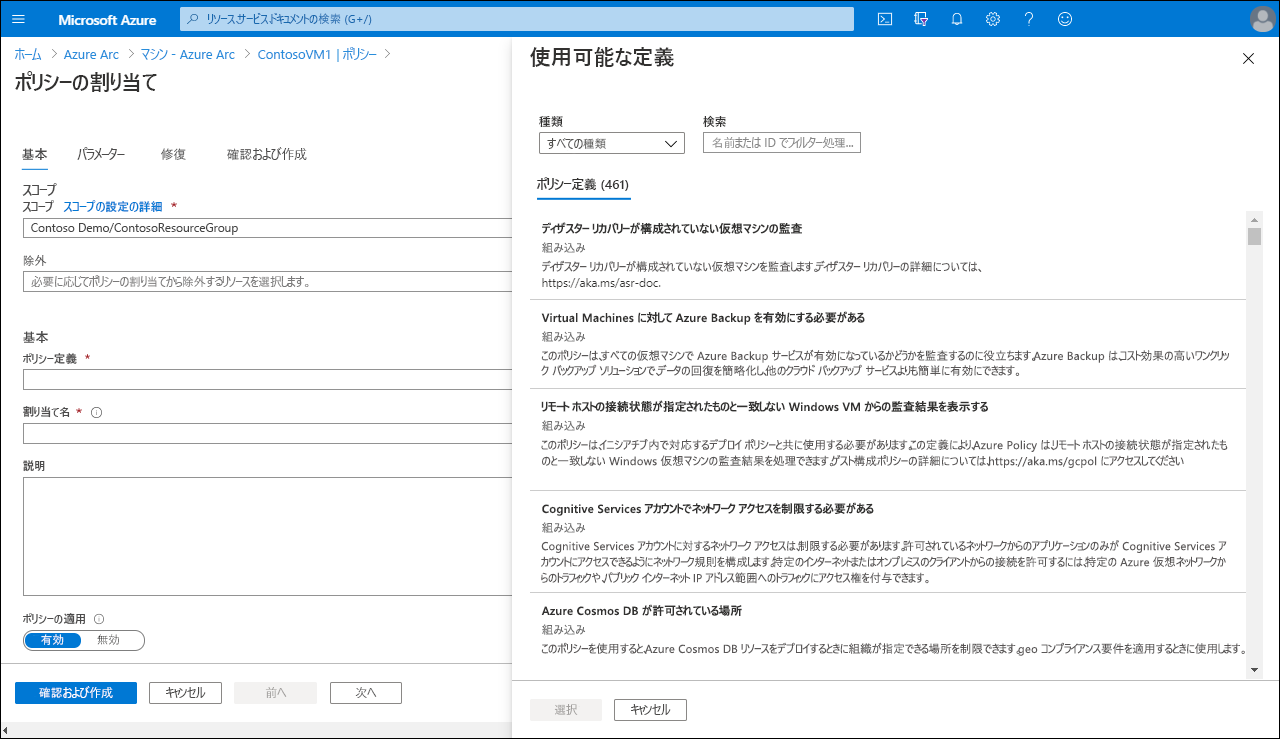The image size is (1280, 739).
Task: Click the 検索 filter field
Action: tap(782, 143)
